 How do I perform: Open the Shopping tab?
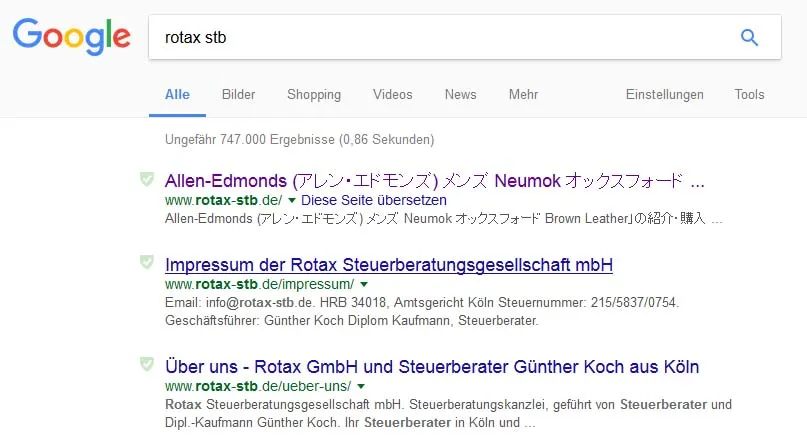pyautogui.click(x=314, y=95)
